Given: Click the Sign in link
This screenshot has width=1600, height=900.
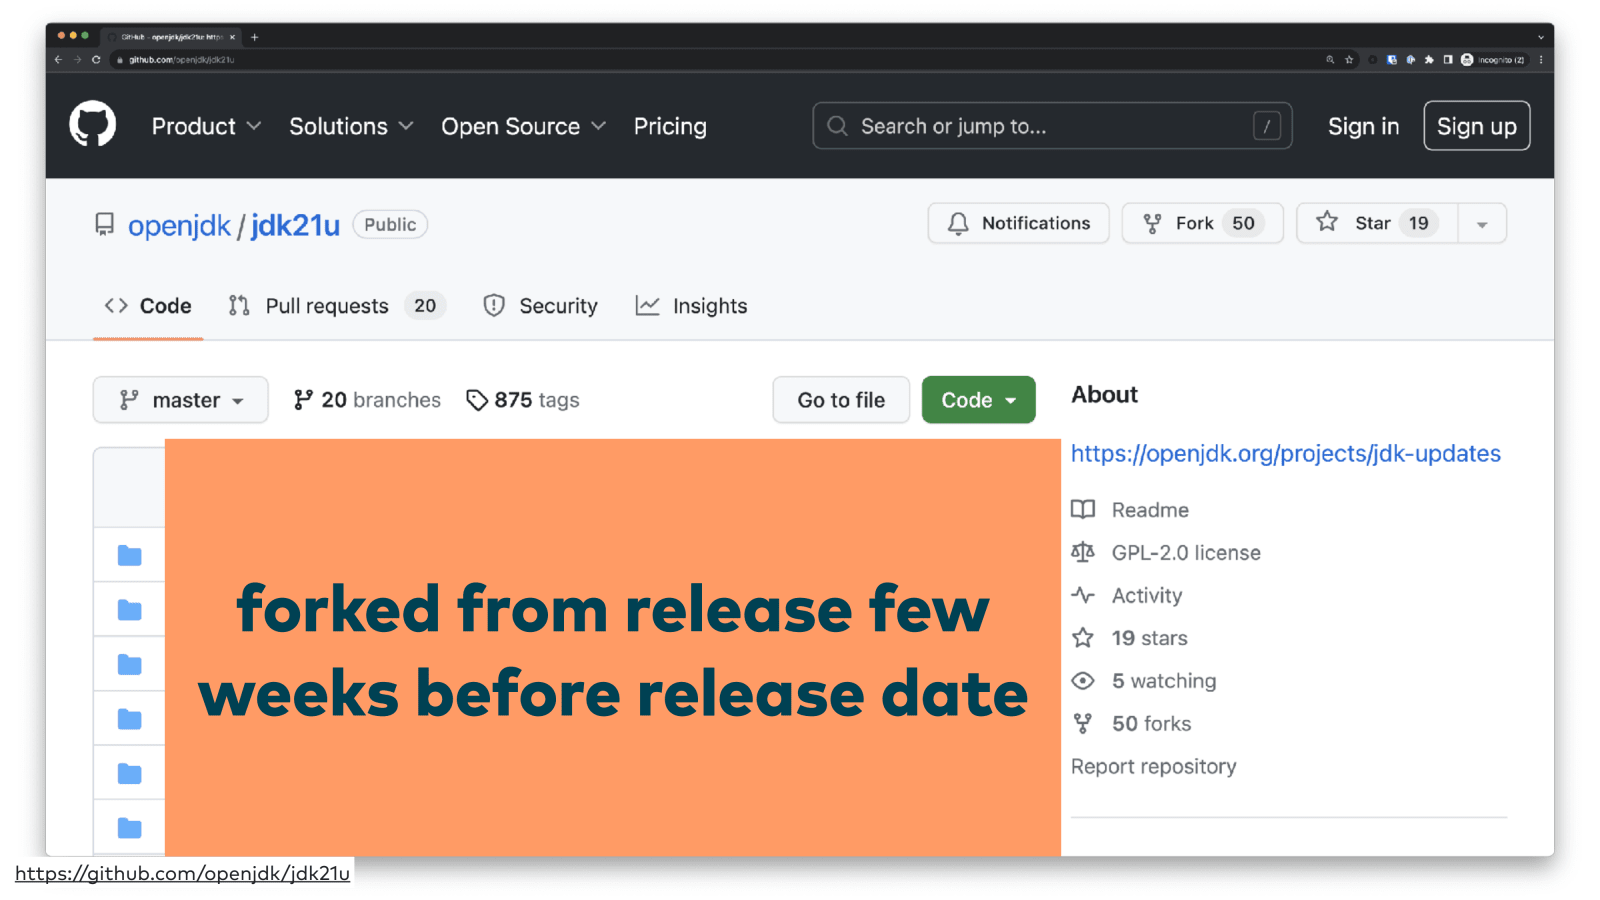Looking at the screenshot, I should (1363, 126).
